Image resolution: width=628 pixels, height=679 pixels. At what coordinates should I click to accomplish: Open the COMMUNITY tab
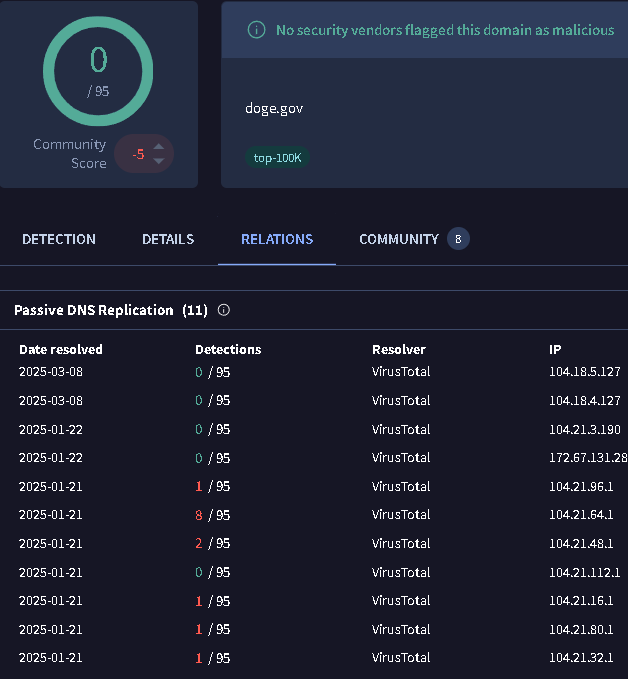pyautogui.click(x=399, y=239)
